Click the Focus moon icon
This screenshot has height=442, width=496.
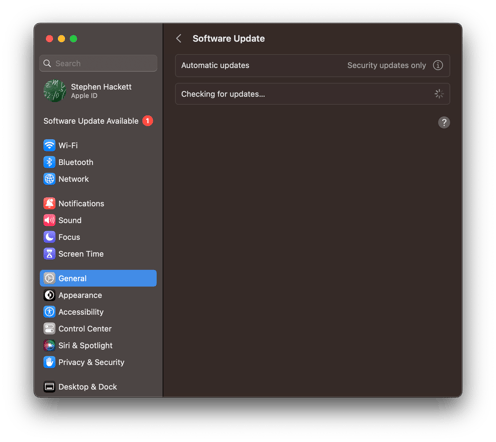[49, 237]
